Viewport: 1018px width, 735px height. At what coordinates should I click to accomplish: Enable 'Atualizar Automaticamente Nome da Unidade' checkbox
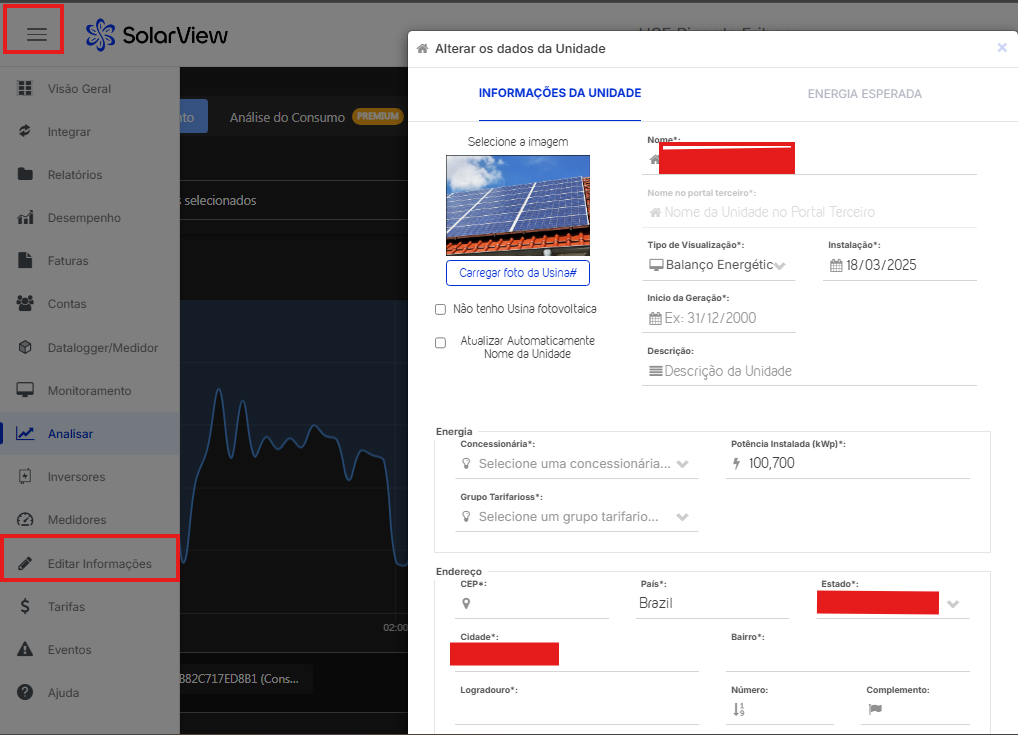point(441,343)
